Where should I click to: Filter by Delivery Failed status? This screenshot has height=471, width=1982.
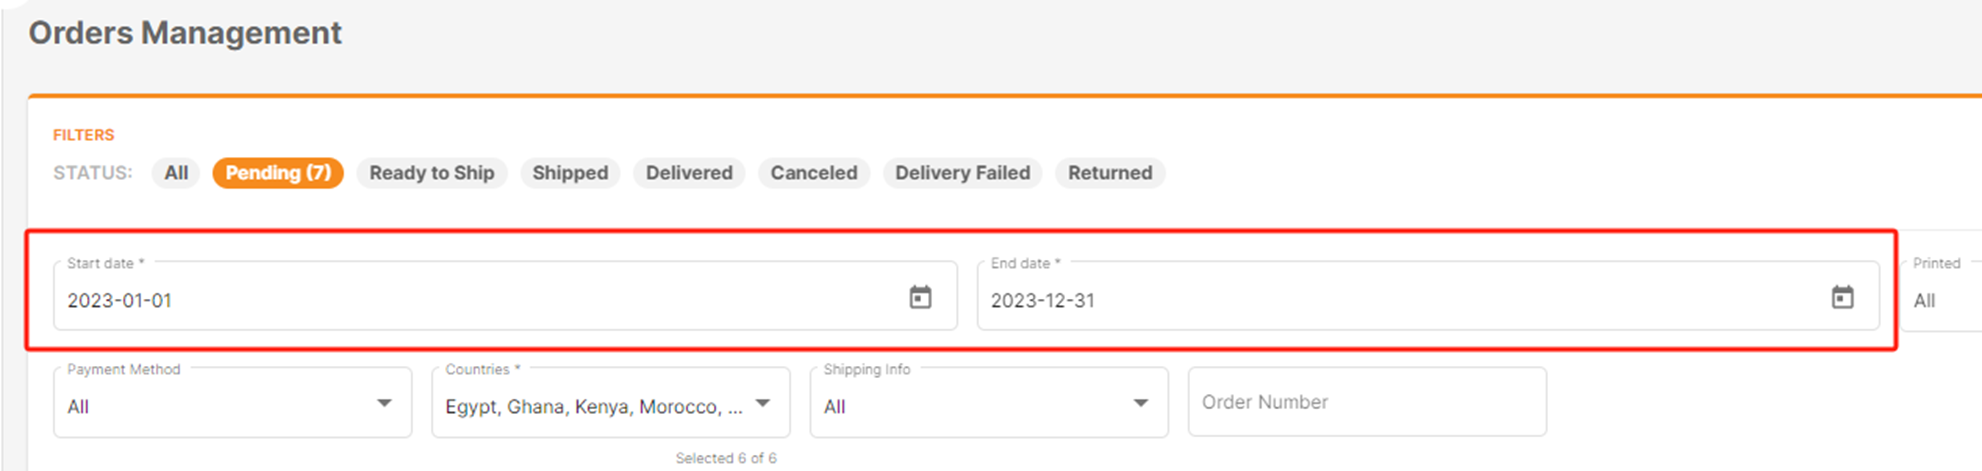point(962,173)
